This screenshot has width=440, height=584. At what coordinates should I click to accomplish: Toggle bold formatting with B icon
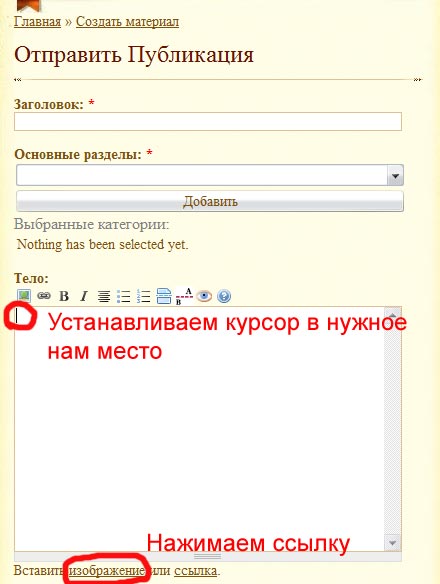click(x=64, y=296)
